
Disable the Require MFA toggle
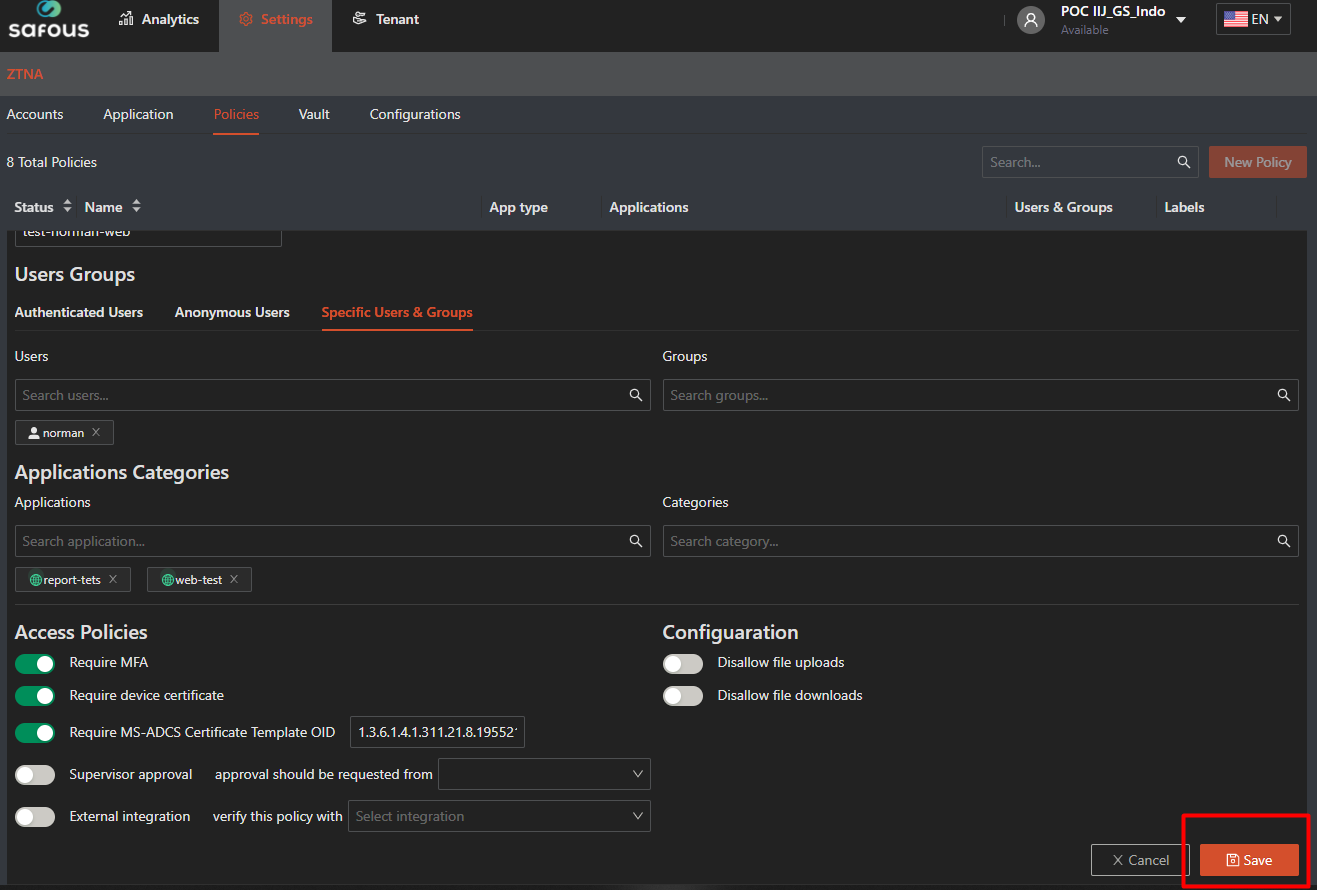pos(35,663)
